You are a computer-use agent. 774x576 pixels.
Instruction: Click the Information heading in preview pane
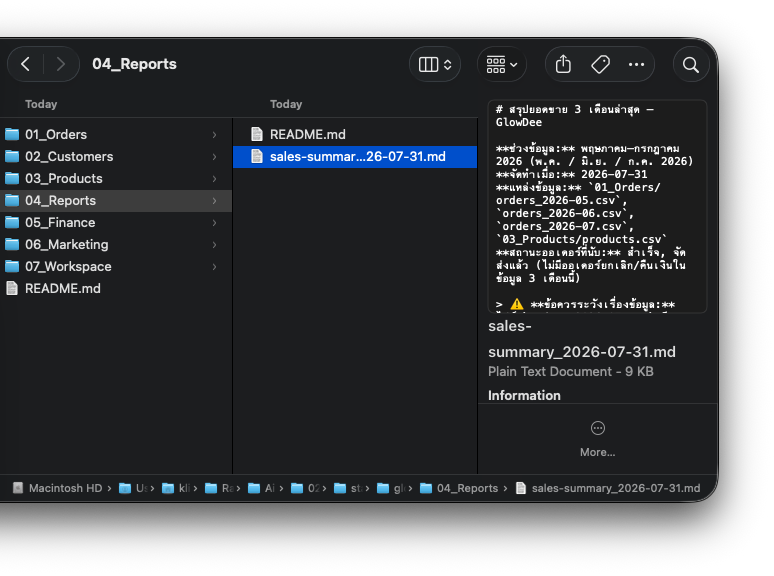pyautogui.click(x=524, y=395)
